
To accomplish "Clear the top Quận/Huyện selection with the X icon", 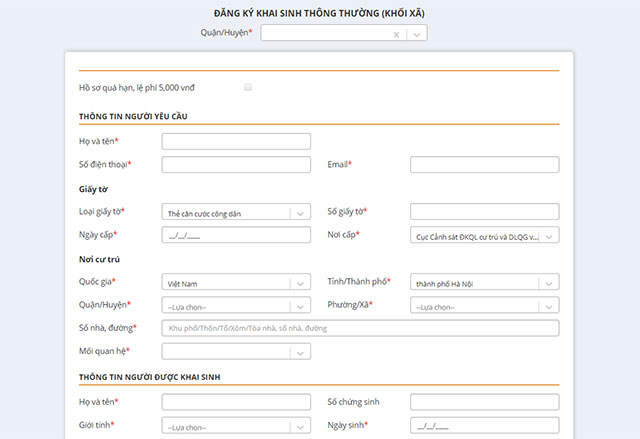I will point(396,34).
